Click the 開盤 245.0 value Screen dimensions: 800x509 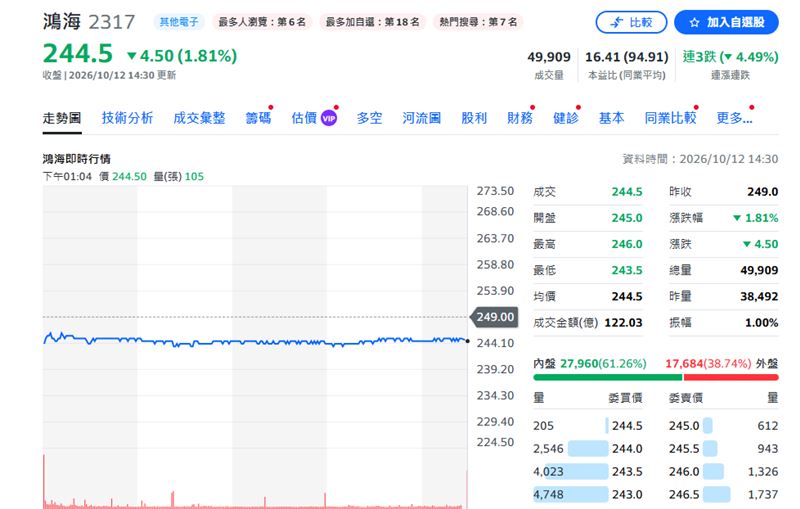627,218
